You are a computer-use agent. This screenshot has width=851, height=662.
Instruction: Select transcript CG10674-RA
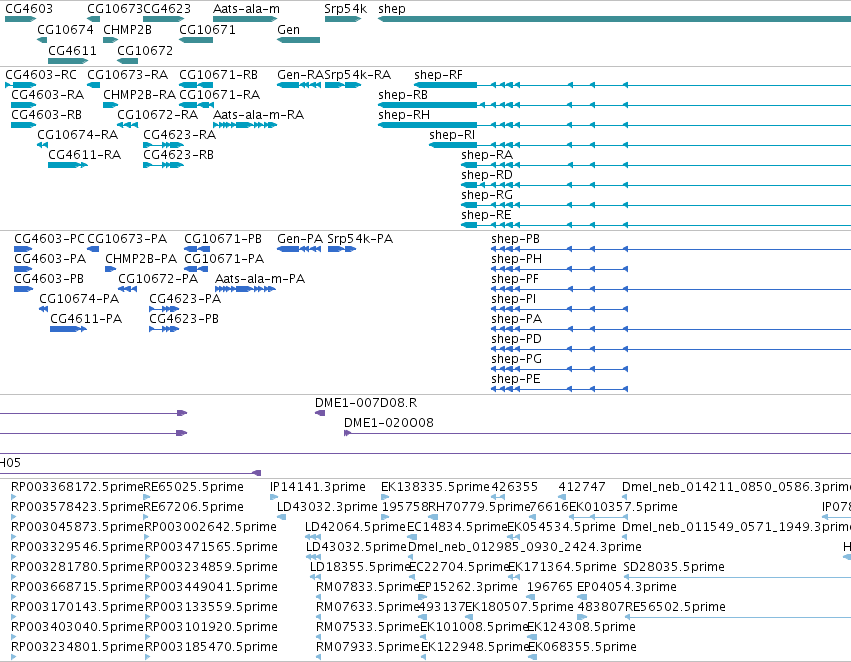point(77,135)
